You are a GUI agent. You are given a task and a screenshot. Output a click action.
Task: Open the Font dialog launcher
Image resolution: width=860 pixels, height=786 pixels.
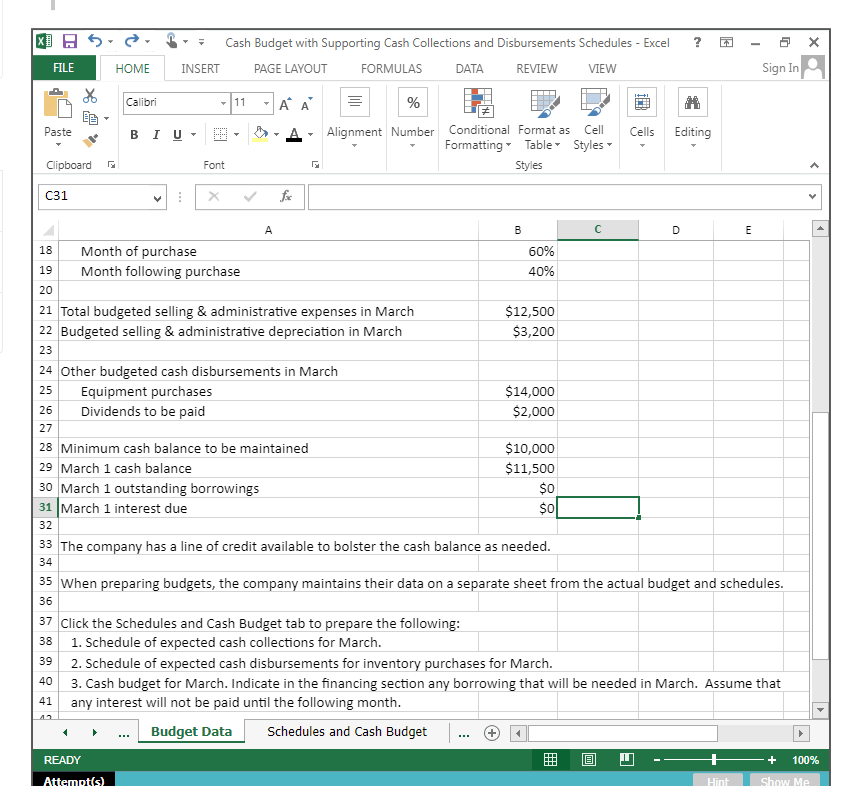315,165
